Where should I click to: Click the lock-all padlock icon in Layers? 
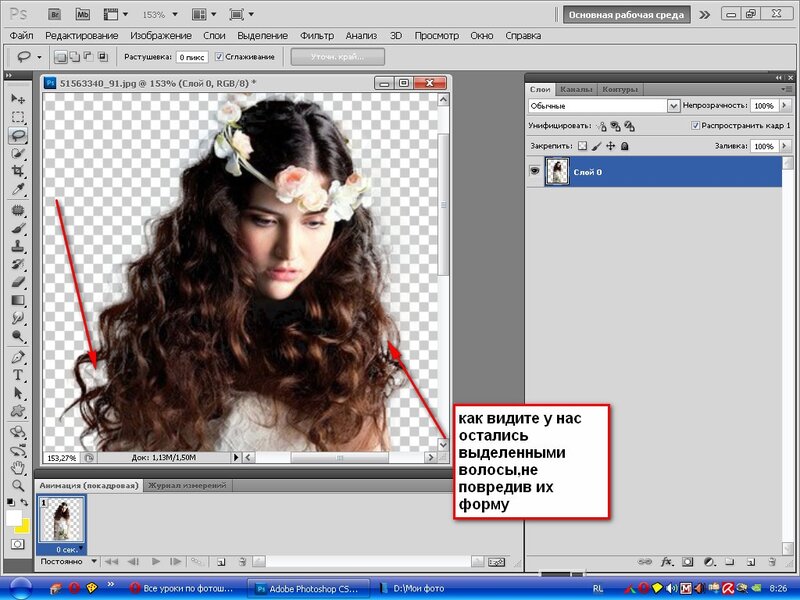tap(625, 146)
